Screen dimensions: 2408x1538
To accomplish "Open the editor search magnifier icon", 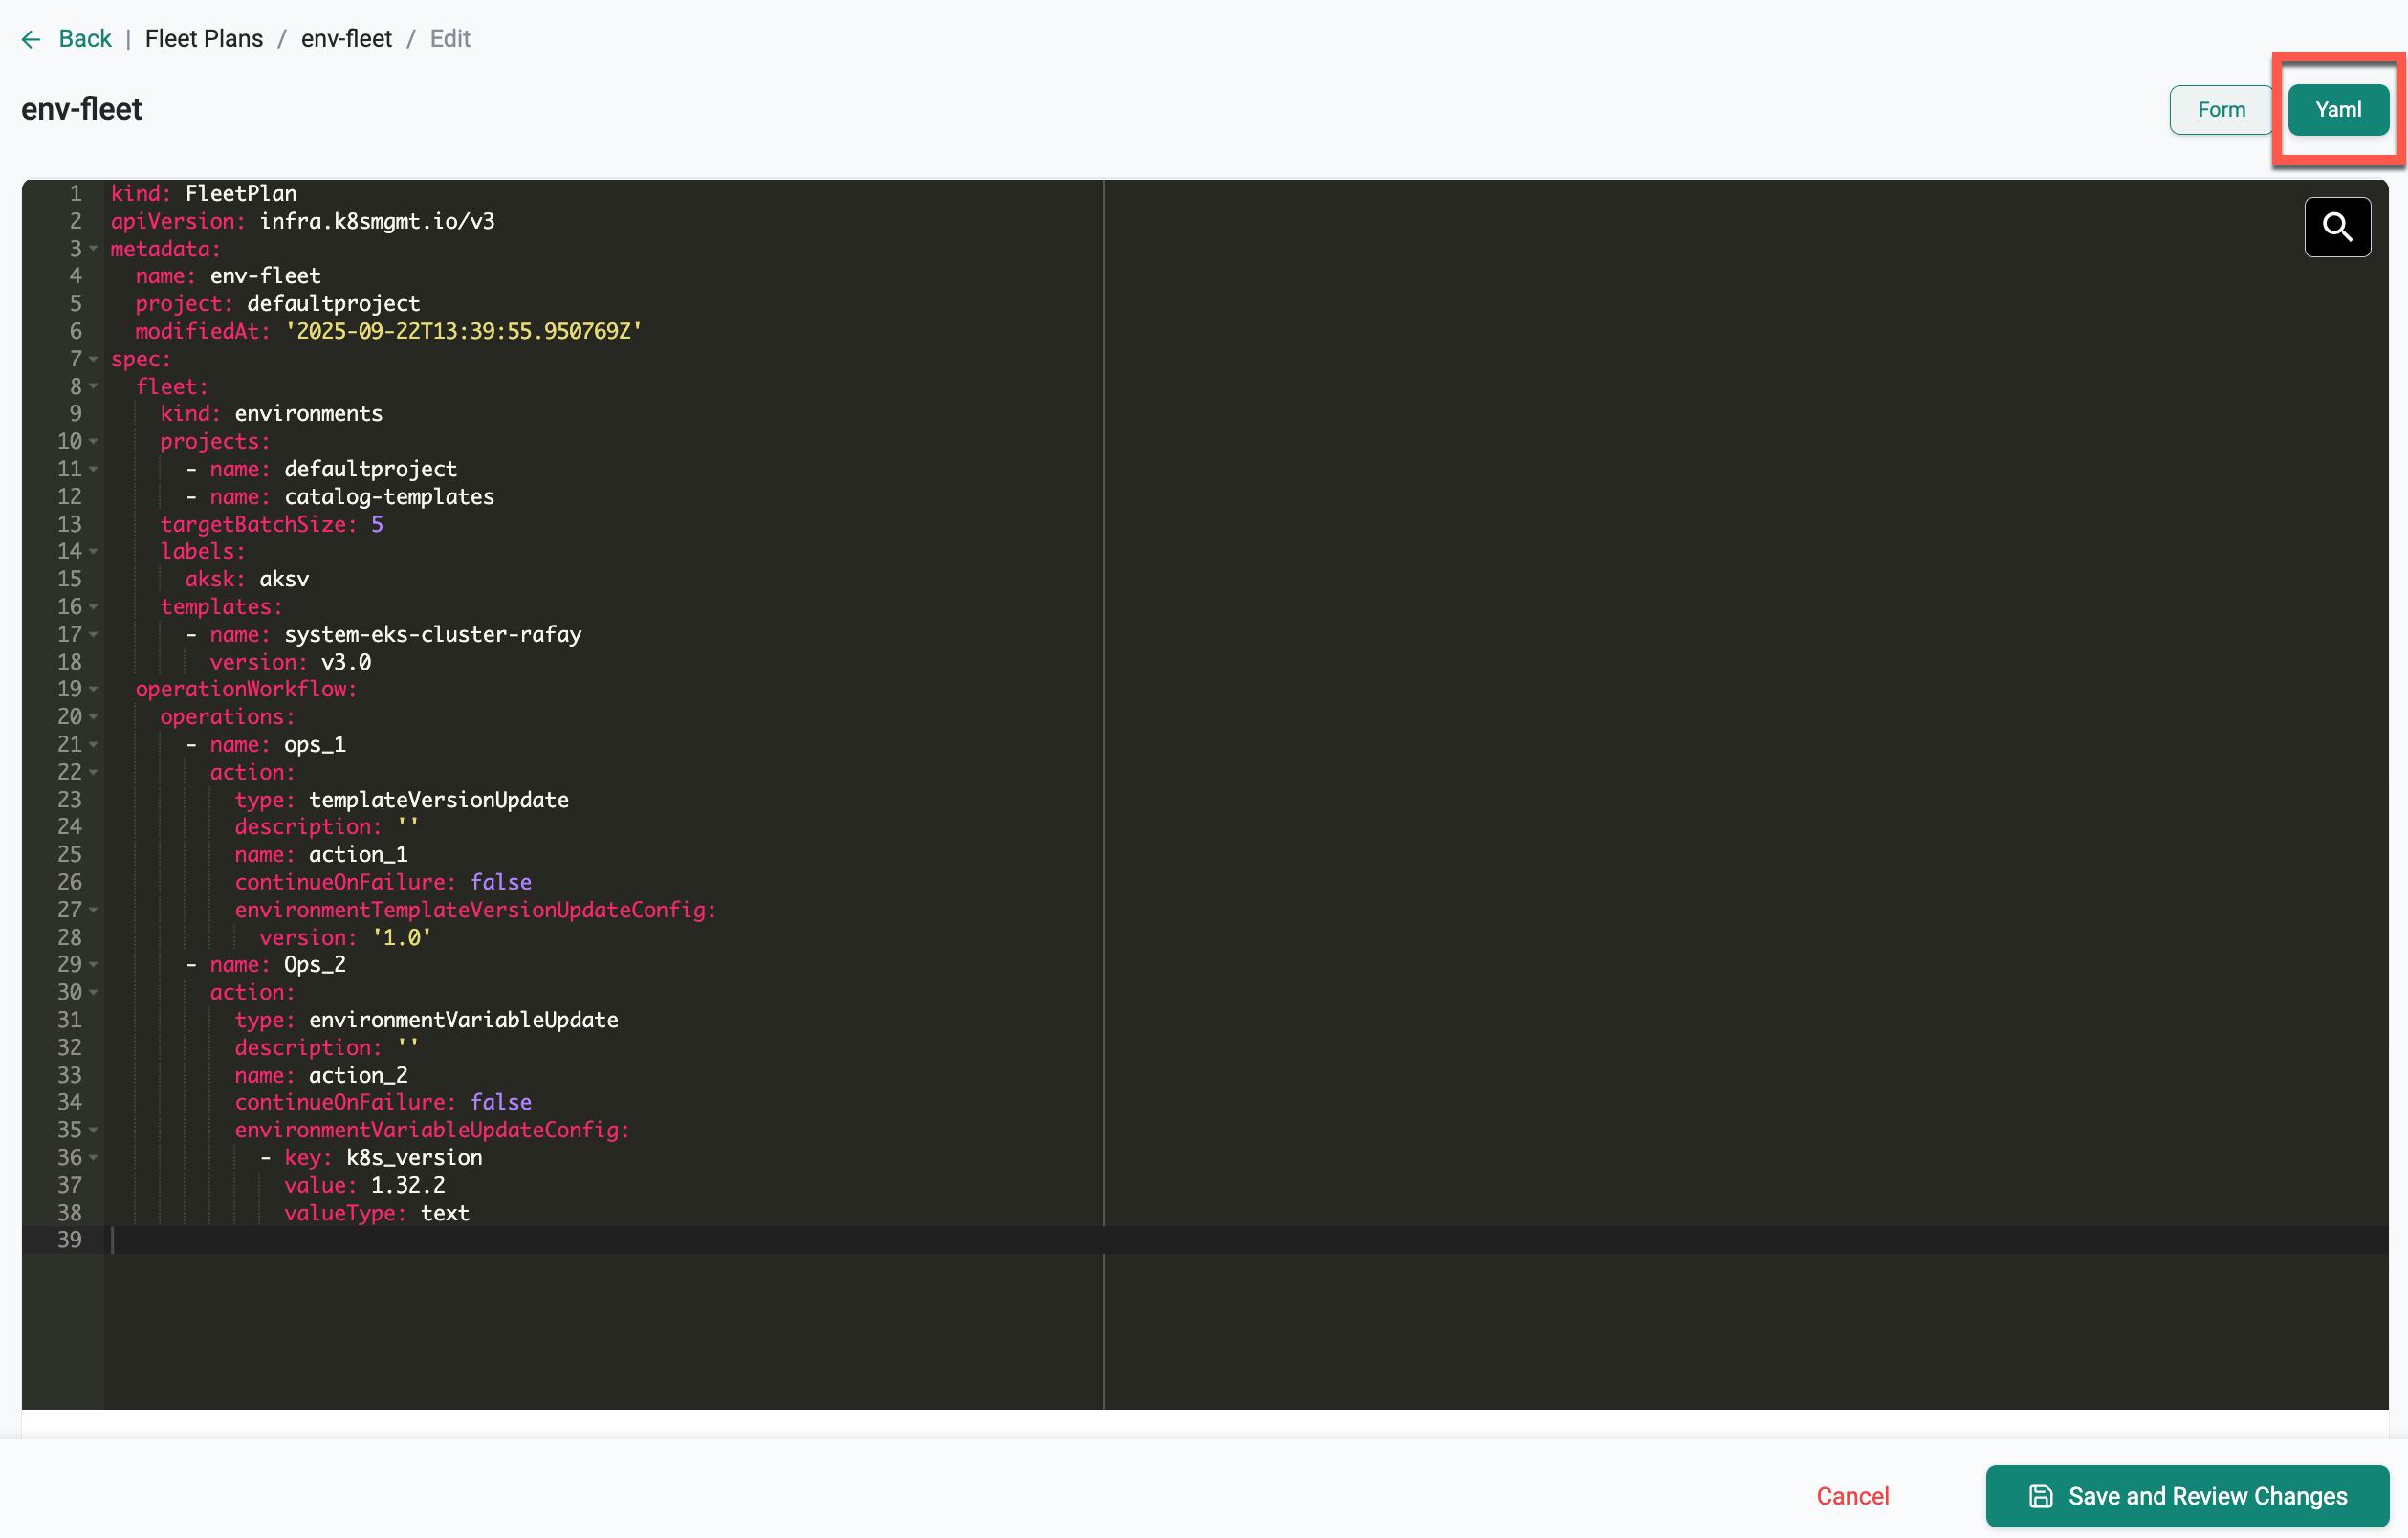I will [2336, 227].
